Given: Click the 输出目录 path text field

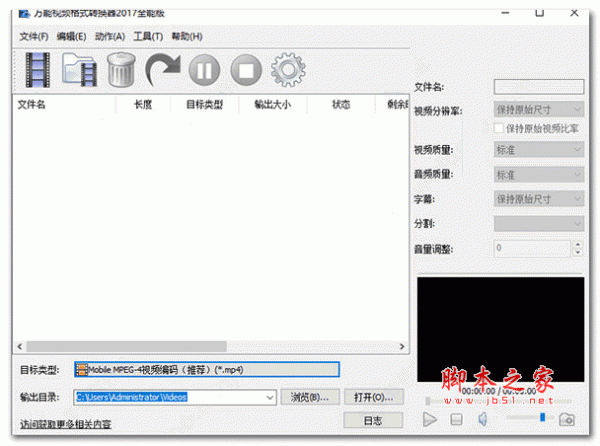Looking at the screenshot, I should (169, 397).
